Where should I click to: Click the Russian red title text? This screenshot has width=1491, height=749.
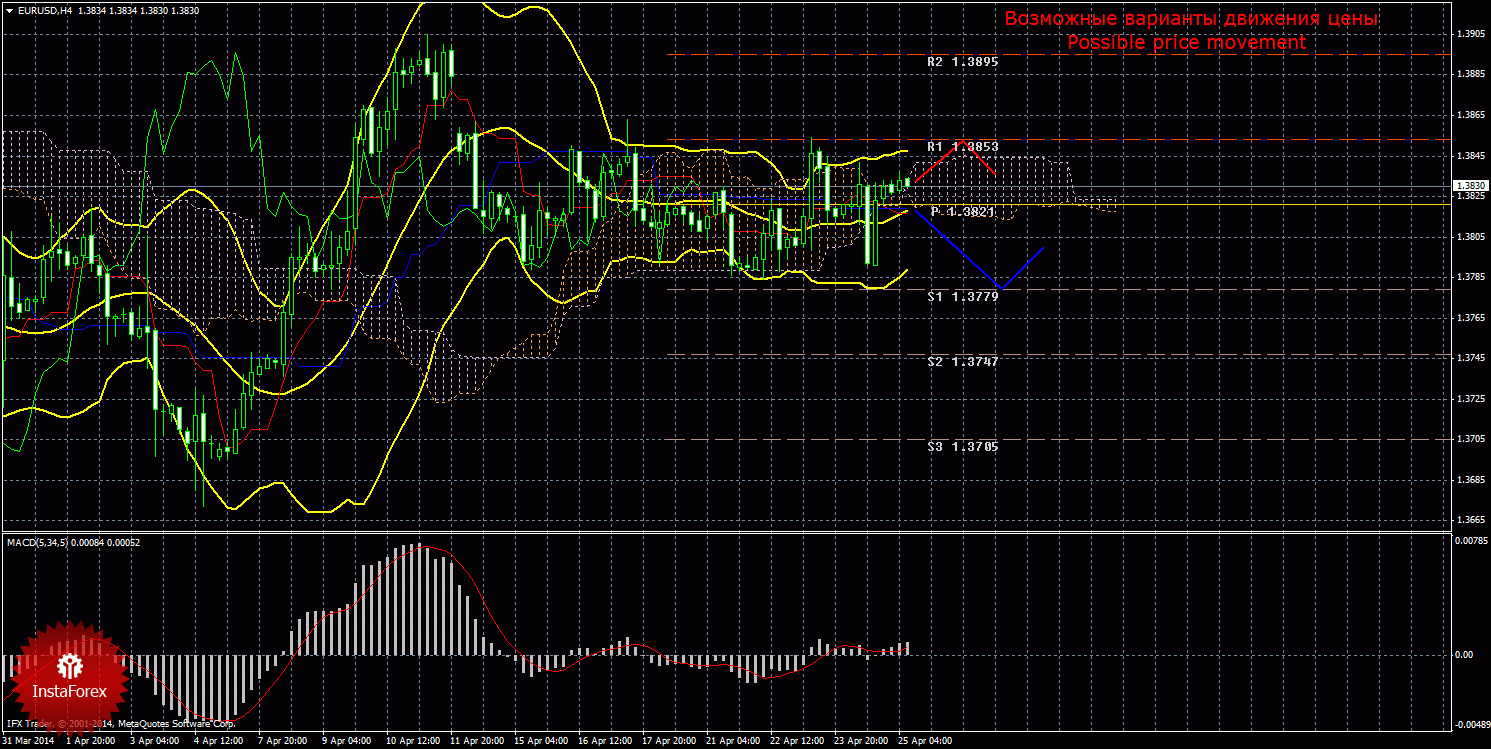pyautogui.click(x=1191, y=19)
